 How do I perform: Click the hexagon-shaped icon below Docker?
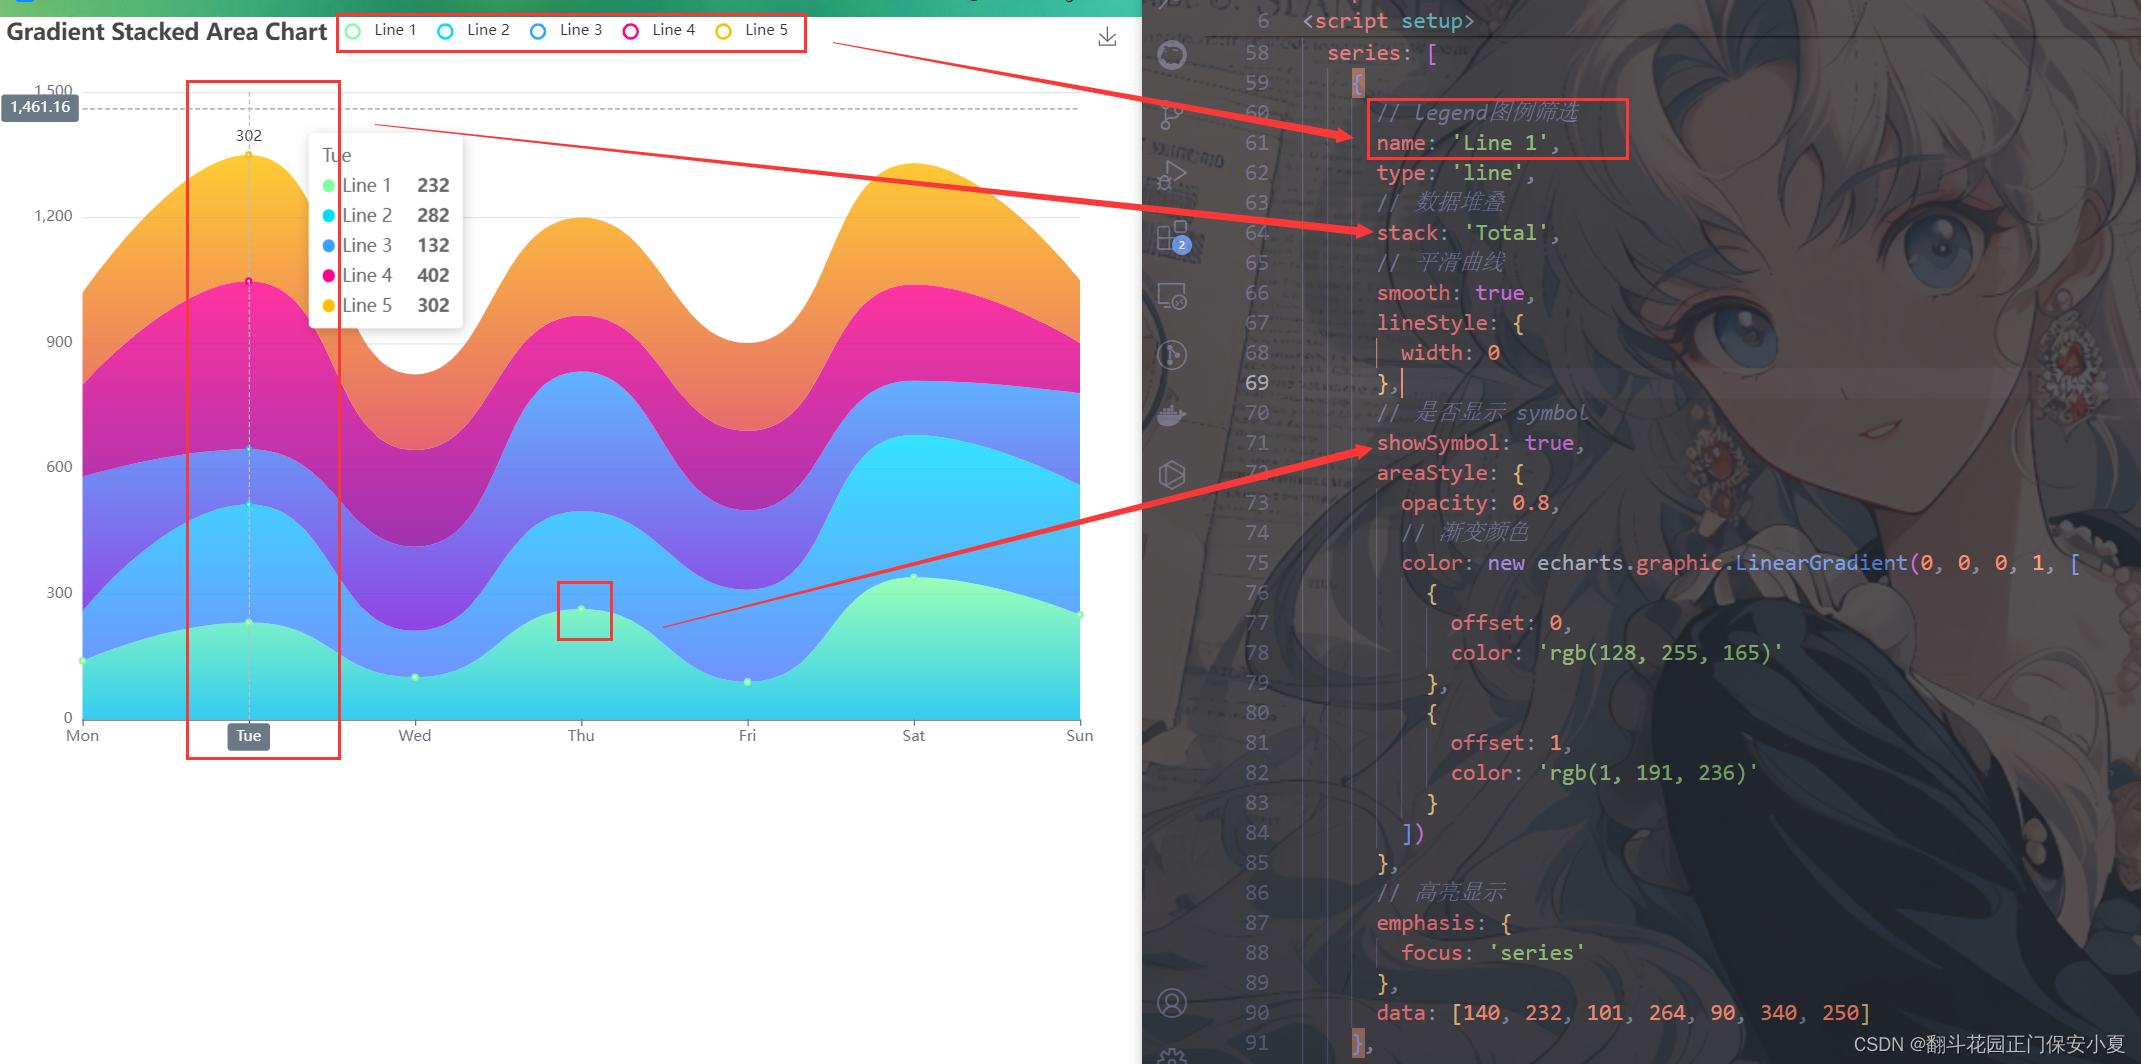[x=1171, y=474]
